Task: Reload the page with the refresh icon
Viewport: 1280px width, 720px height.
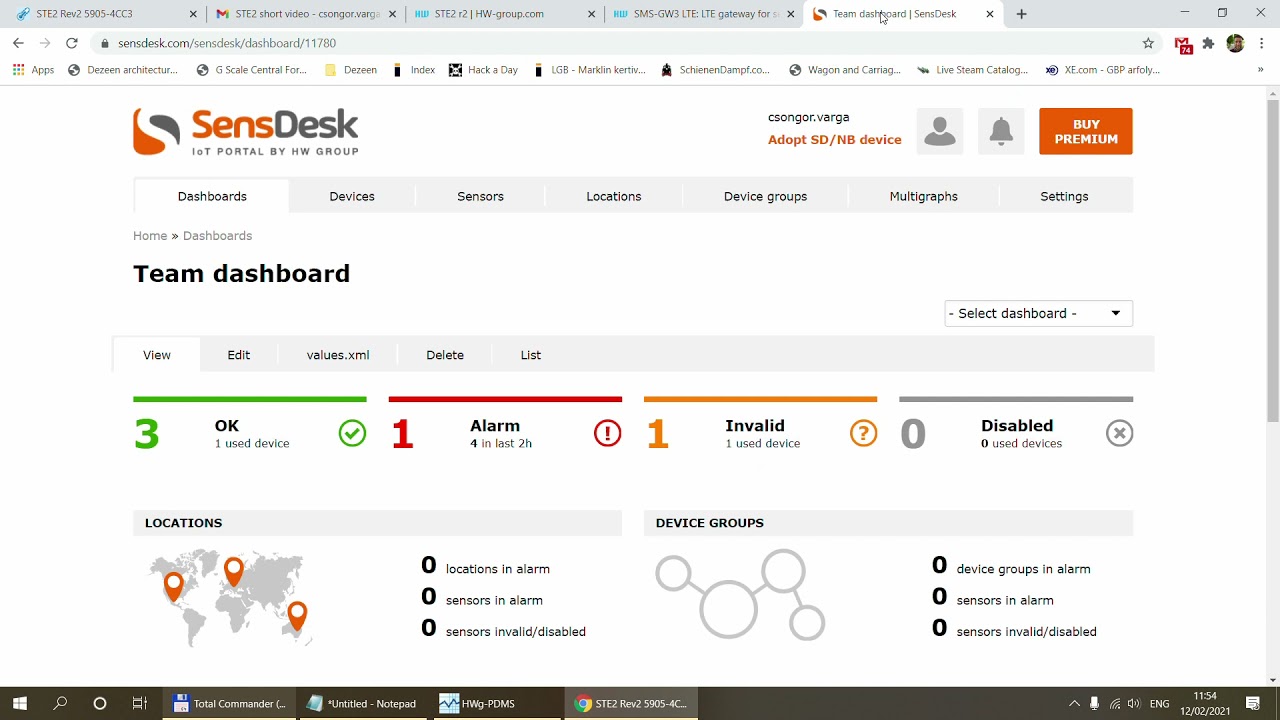Action: pos(71,43)
